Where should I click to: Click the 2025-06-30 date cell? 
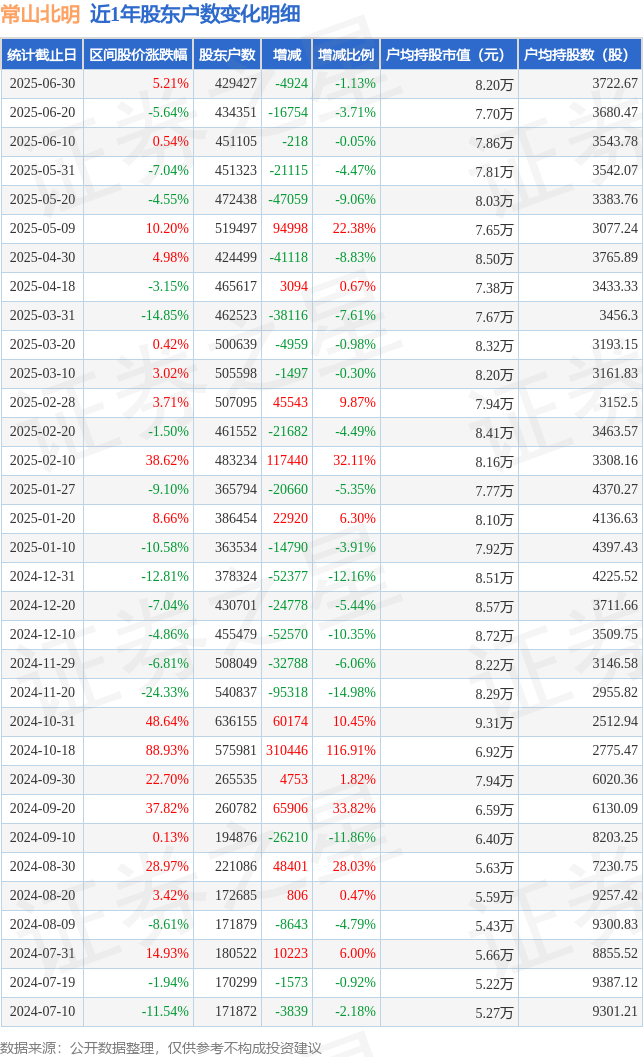pyautogui.click(x=42, y=84)
